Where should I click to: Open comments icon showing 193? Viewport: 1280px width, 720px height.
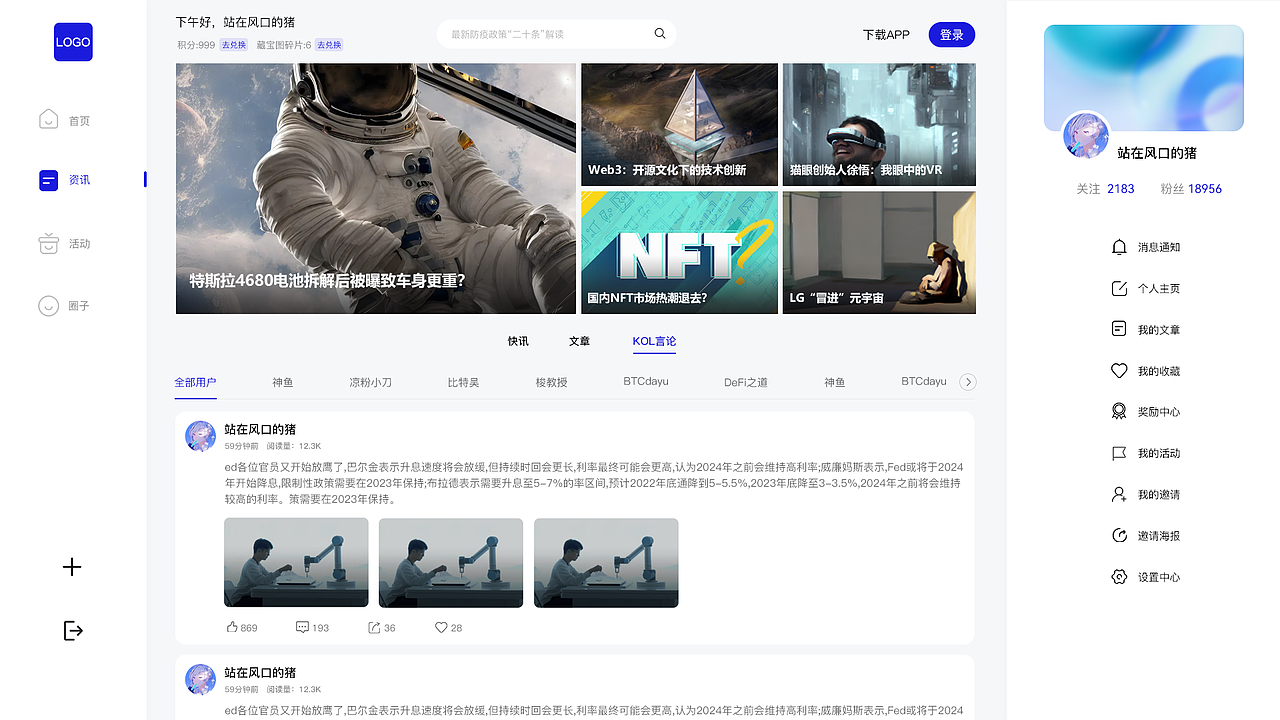click(x=302, y=627)
